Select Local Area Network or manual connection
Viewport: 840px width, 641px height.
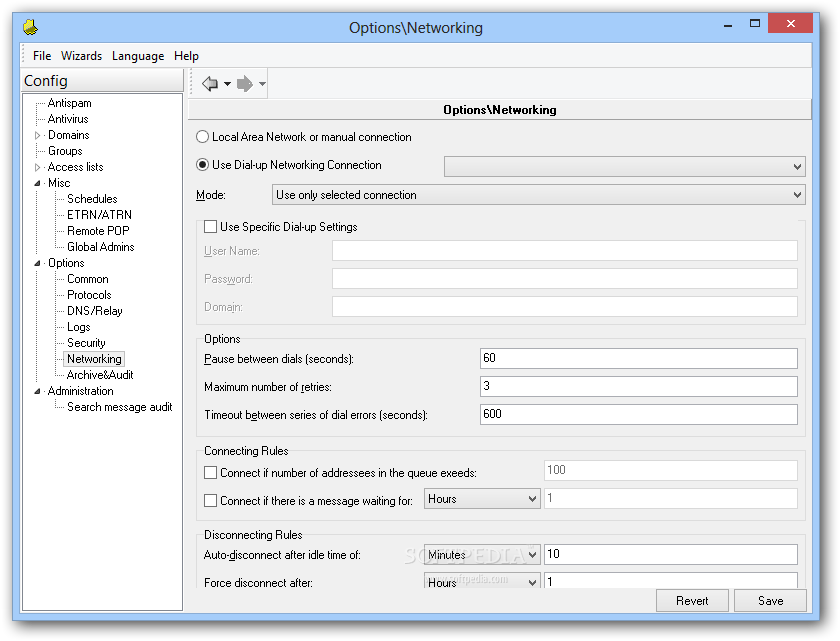pyautogui.click(x=202, y=137)
